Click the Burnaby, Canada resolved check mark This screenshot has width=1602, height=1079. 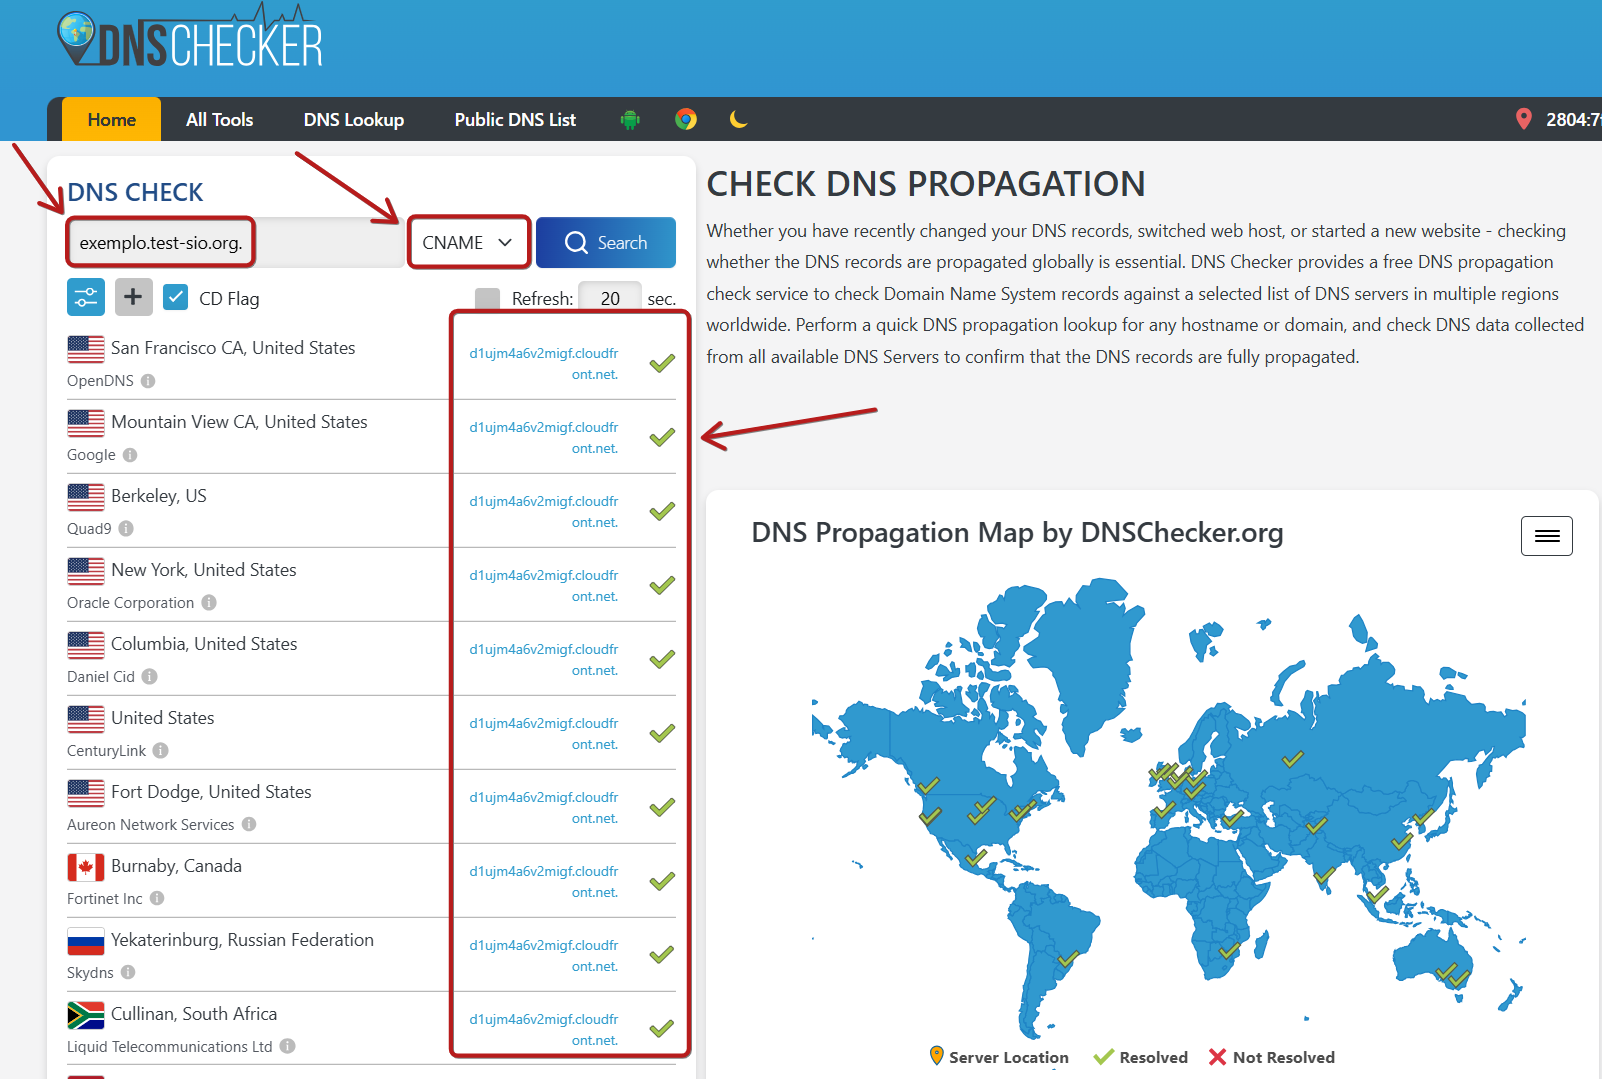click(662, 881)
